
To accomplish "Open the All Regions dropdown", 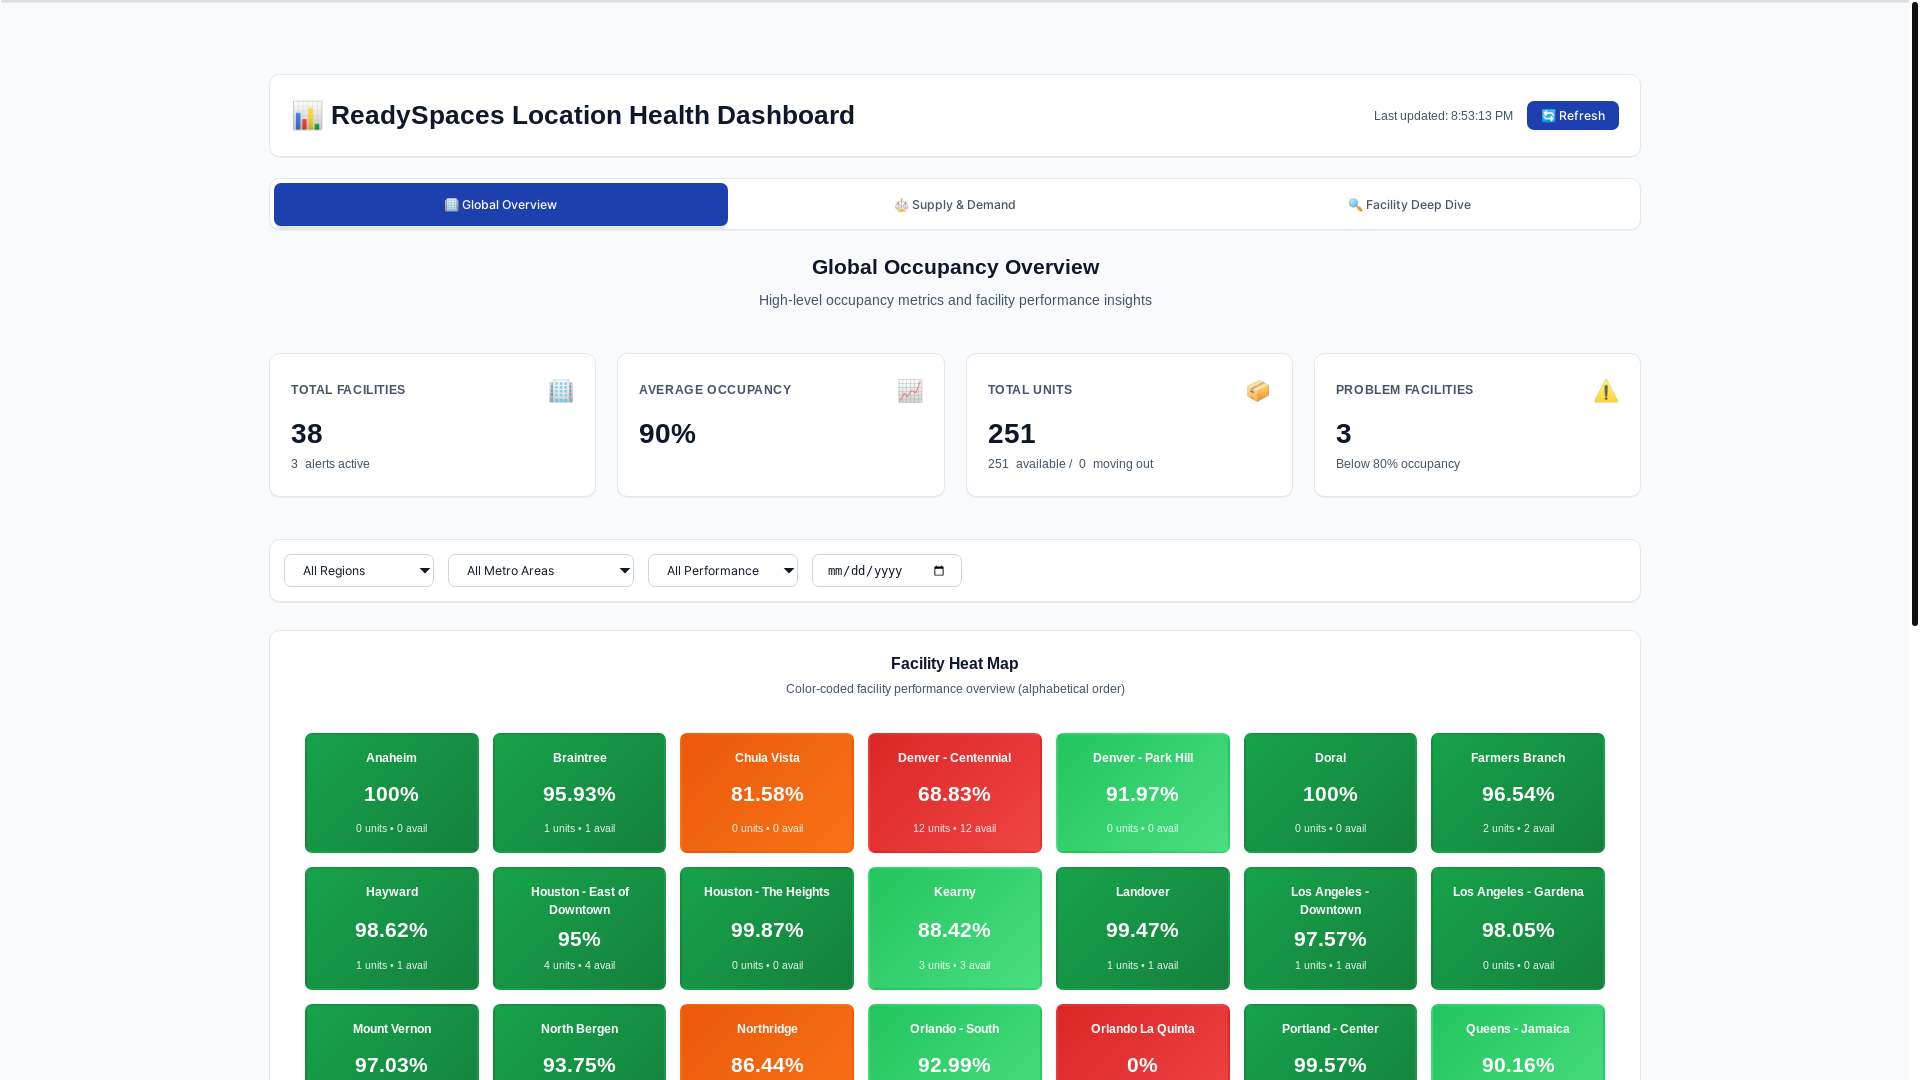I will [359, 571].
